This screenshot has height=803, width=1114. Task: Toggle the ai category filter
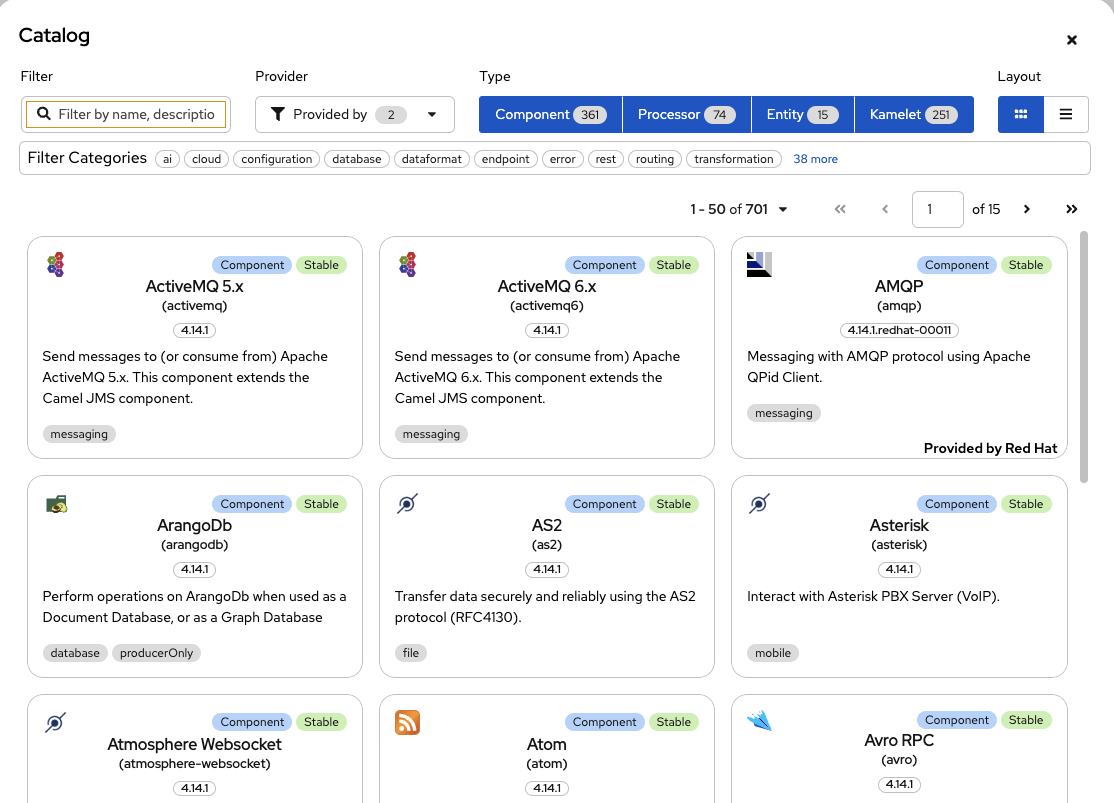[x=167, y=159]
